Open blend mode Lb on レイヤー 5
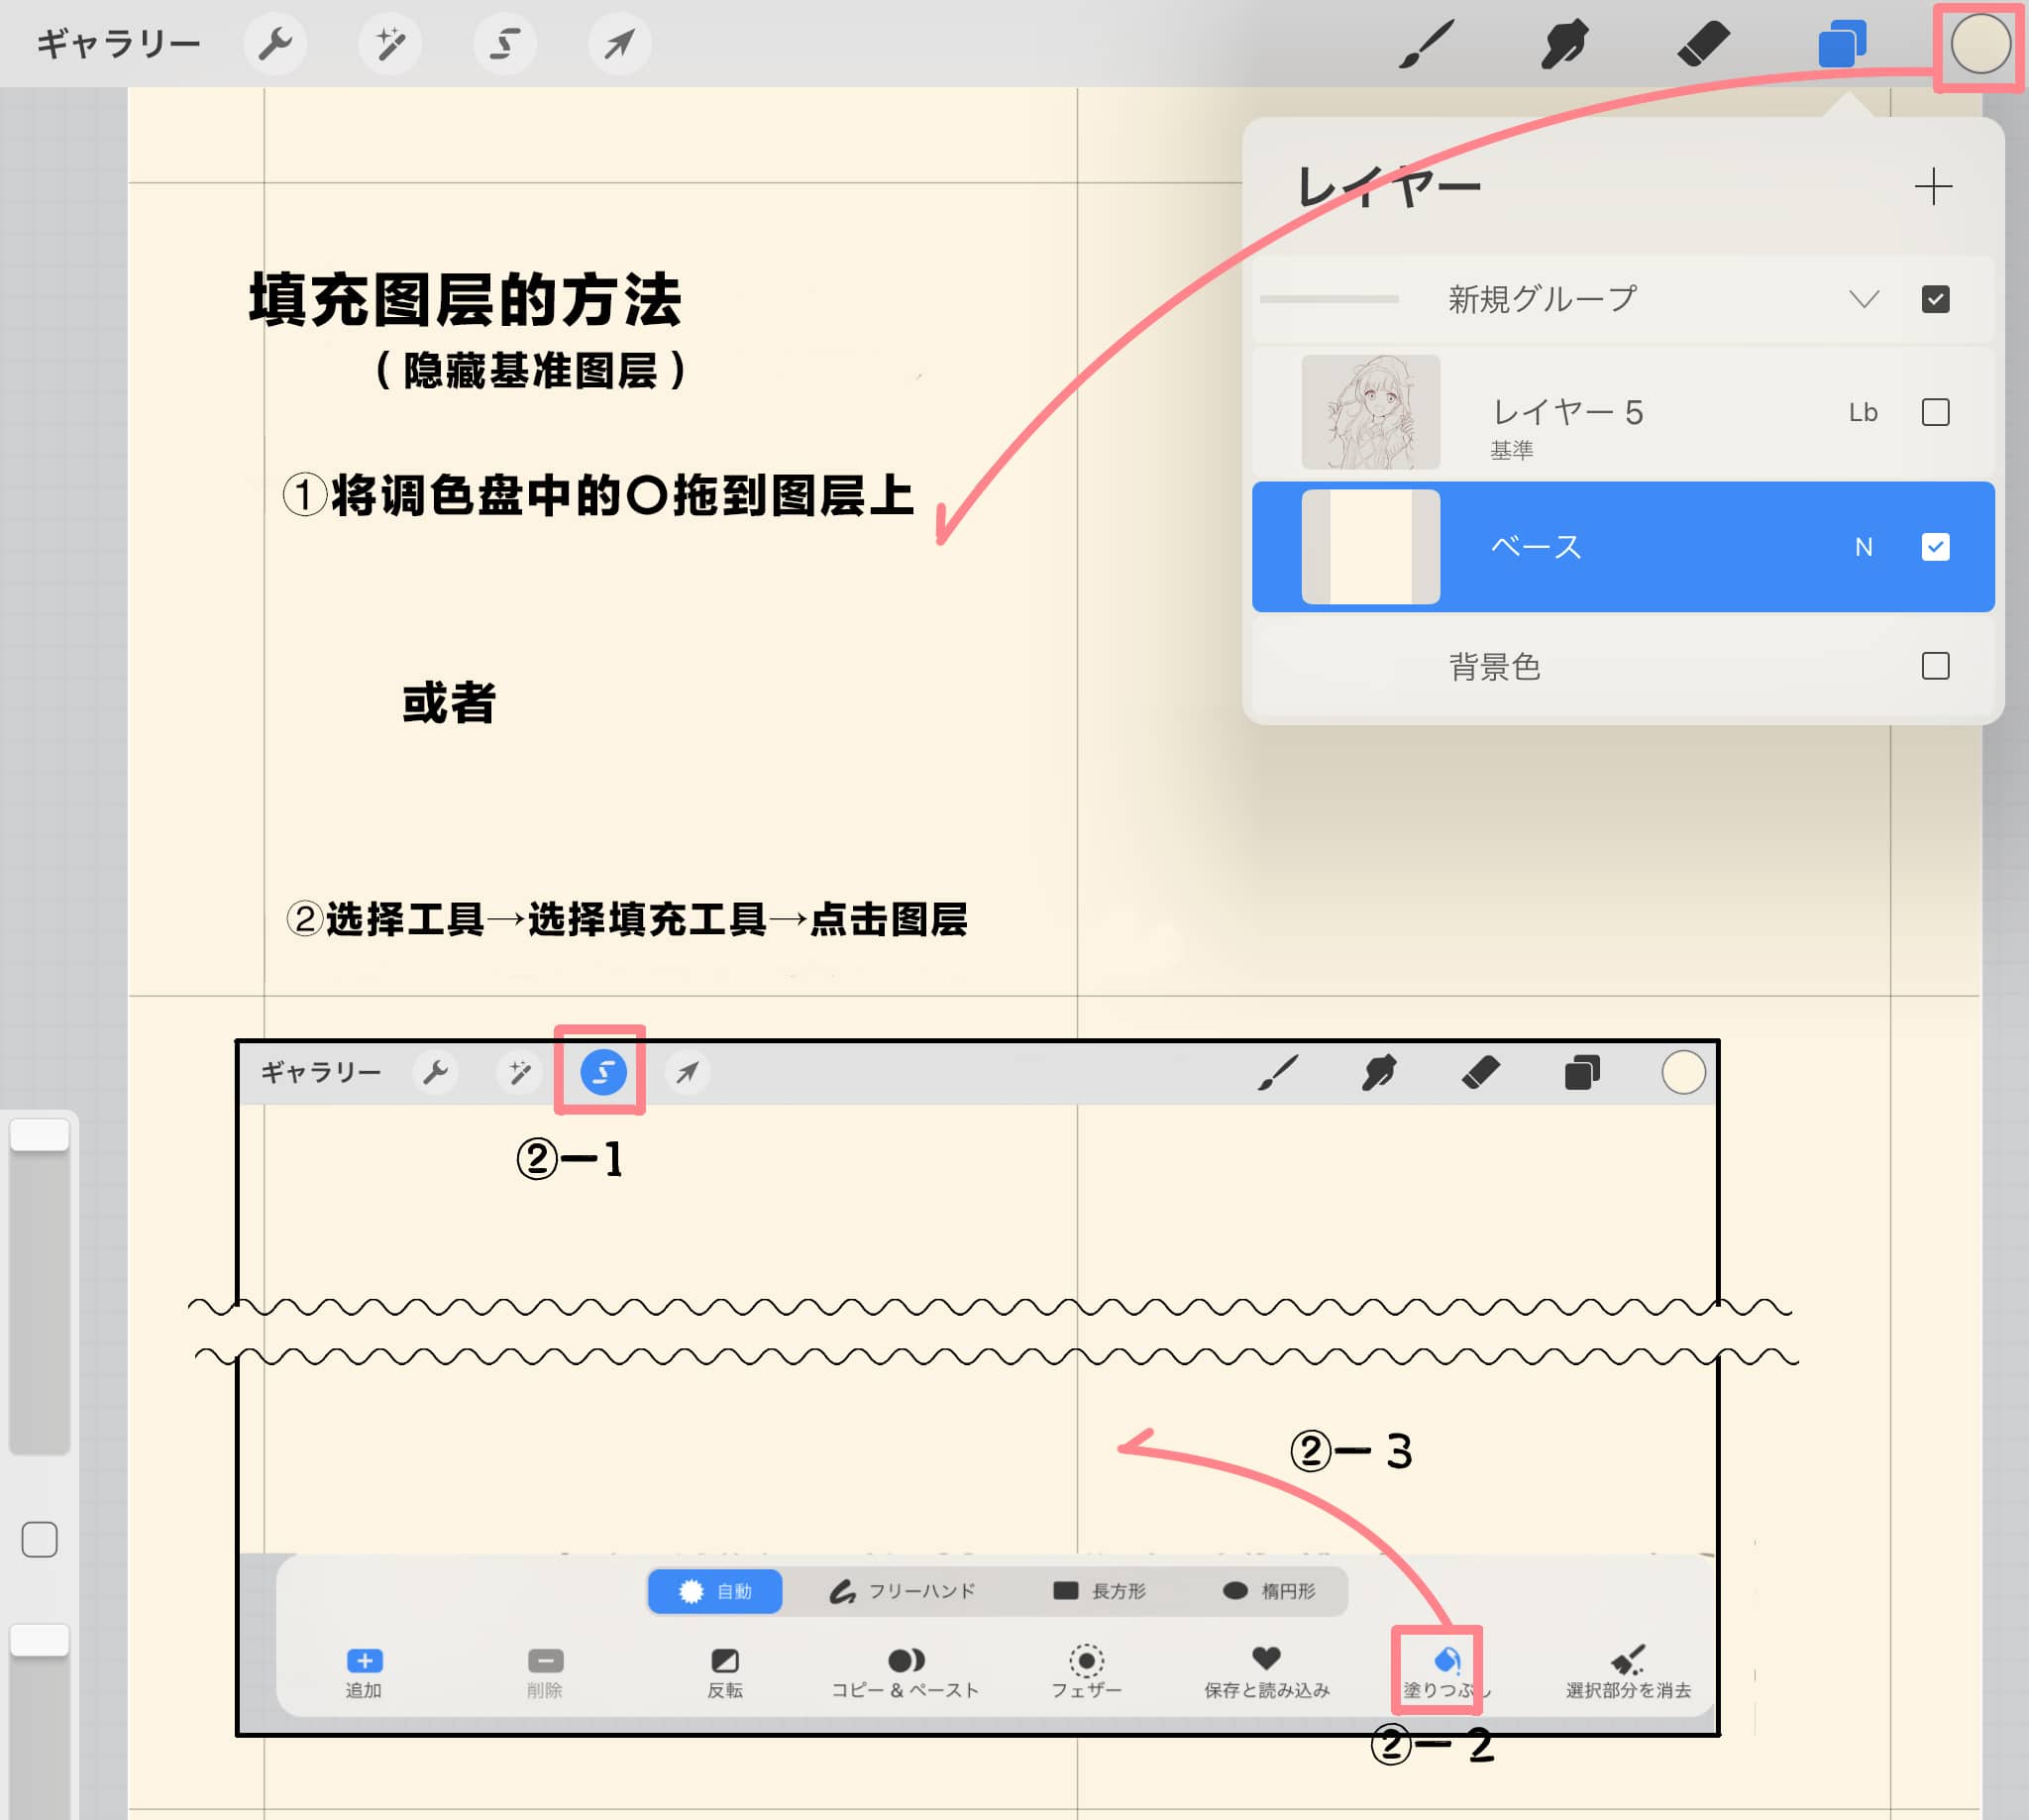 [1862, 412]
